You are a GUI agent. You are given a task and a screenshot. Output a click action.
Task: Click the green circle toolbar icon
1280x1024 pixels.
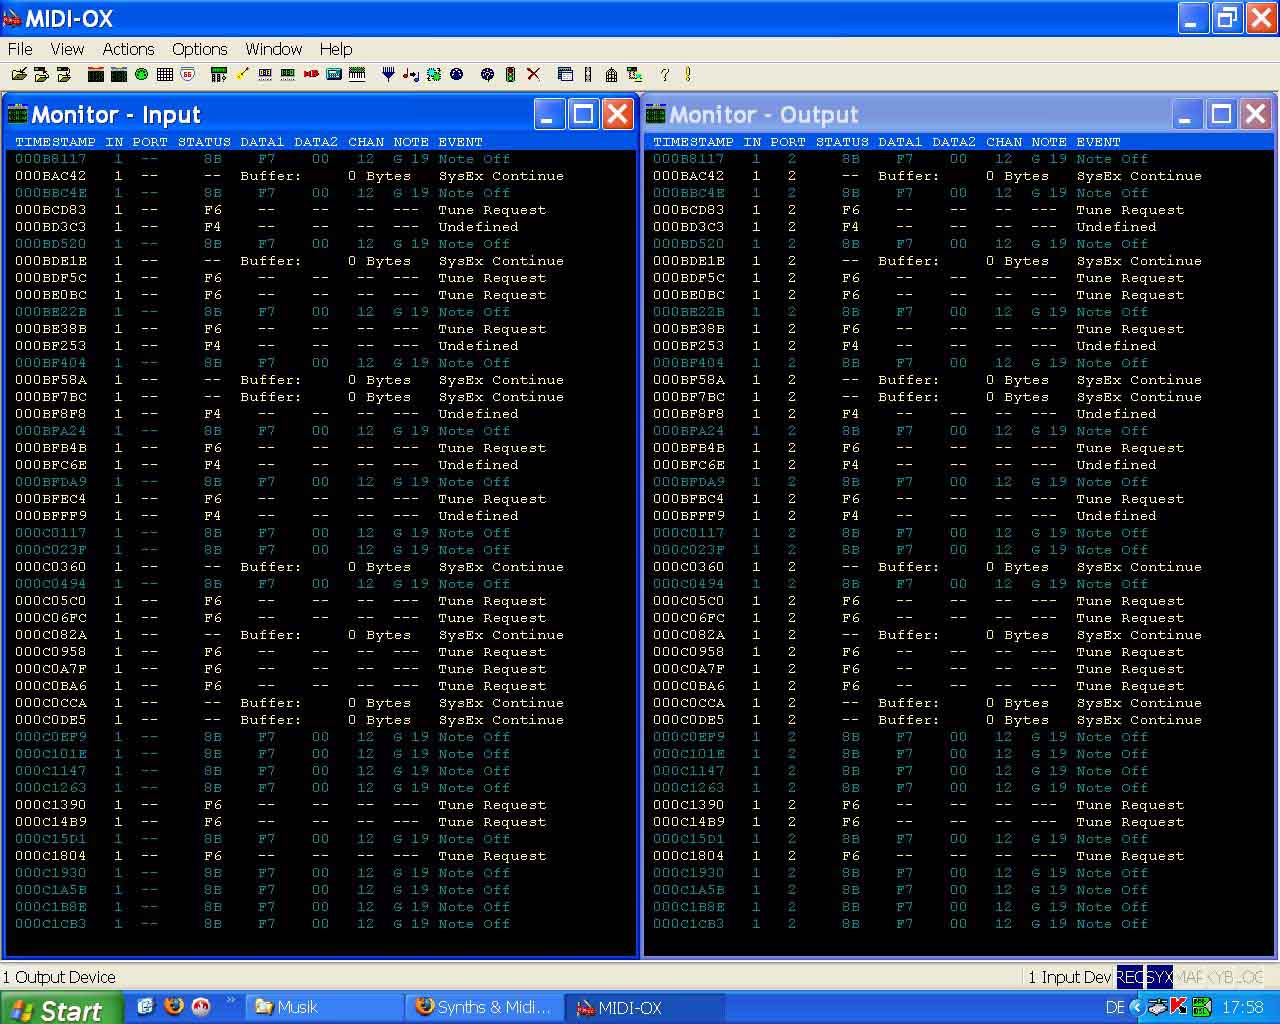point(142,74)
